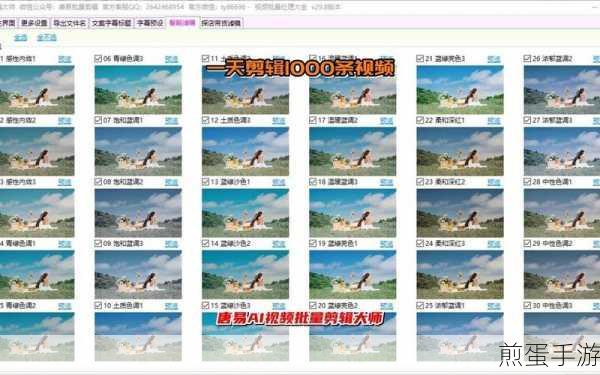
Task: Select the filter 14 preview thumbnail
Action: pos(245,274)
